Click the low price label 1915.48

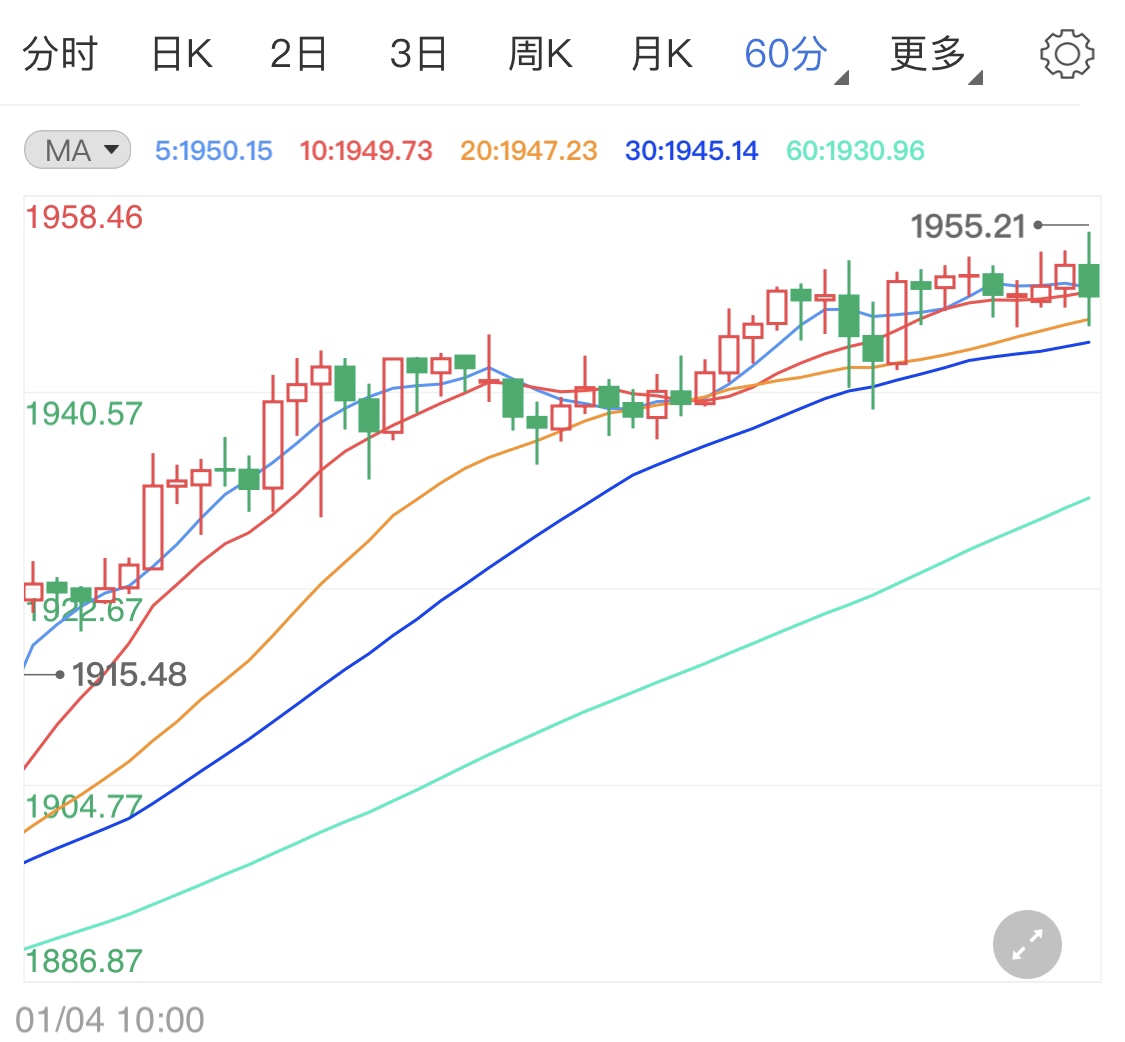click(x=129, y=675)
